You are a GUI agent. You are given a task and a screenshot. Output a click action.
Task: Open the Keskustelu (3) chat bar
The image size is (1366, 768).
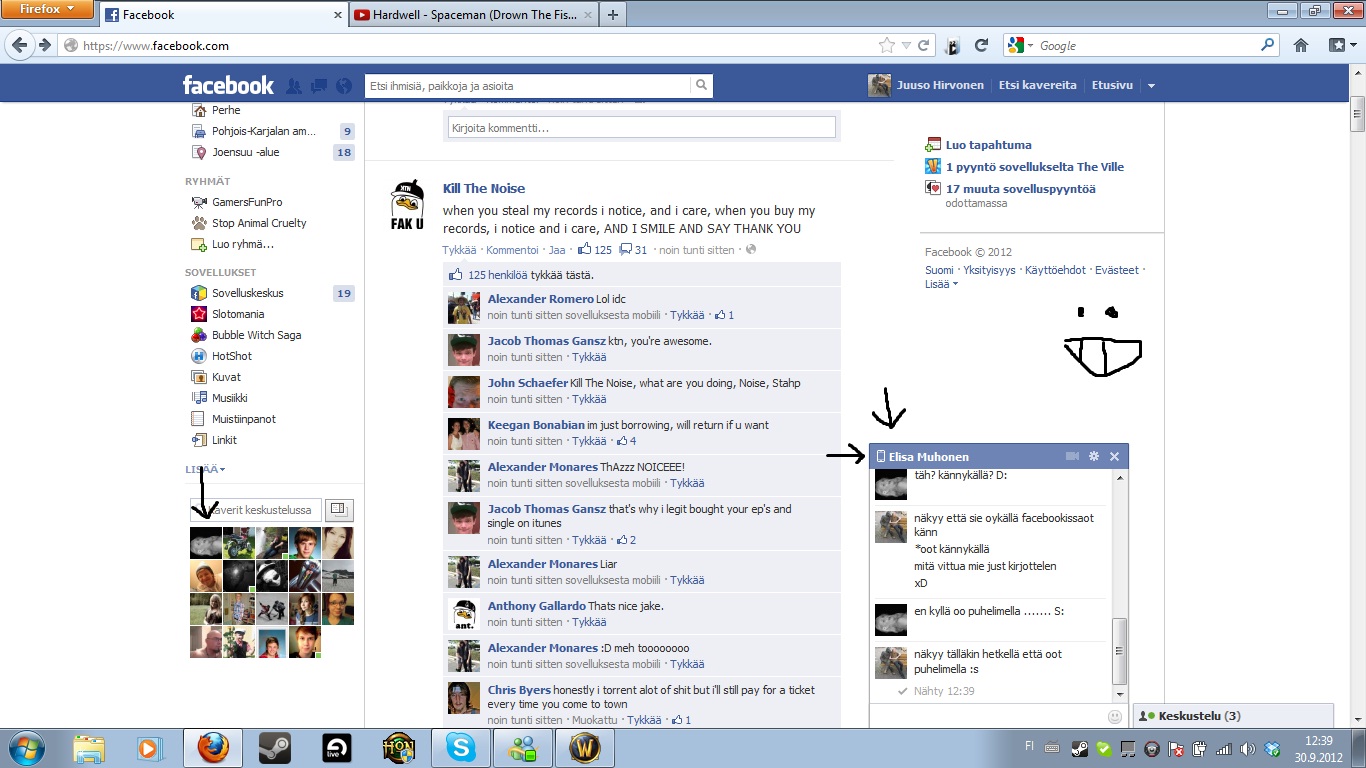[x=1233, y=716]
